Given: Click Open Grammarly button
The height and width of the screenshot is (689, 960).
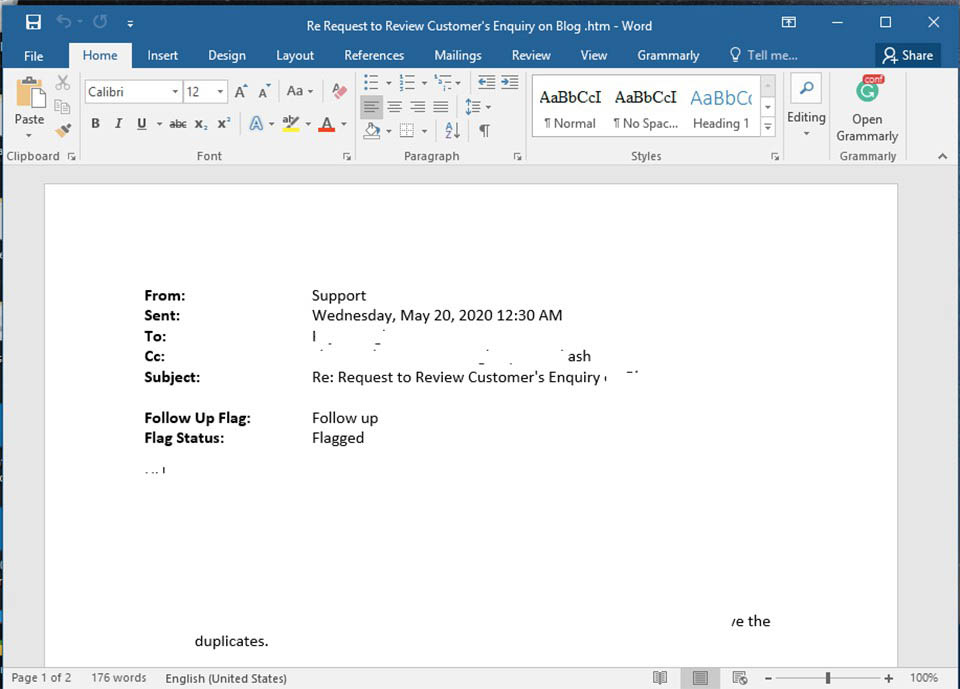Looking at the screenshot, I should pyautogui.click(x=867, y=109).
